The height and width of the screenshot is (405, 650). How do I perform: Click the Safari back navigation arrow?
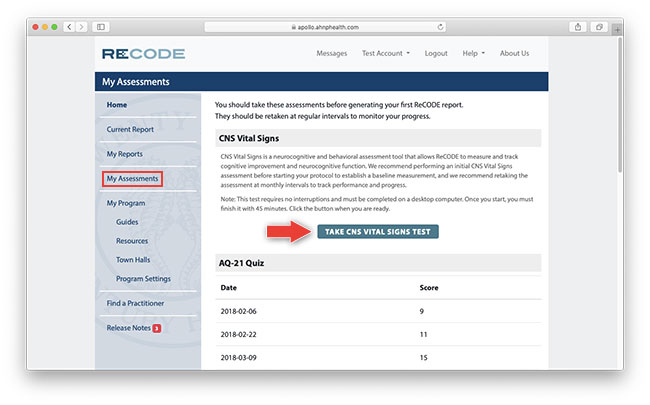(x=69, y=26)
